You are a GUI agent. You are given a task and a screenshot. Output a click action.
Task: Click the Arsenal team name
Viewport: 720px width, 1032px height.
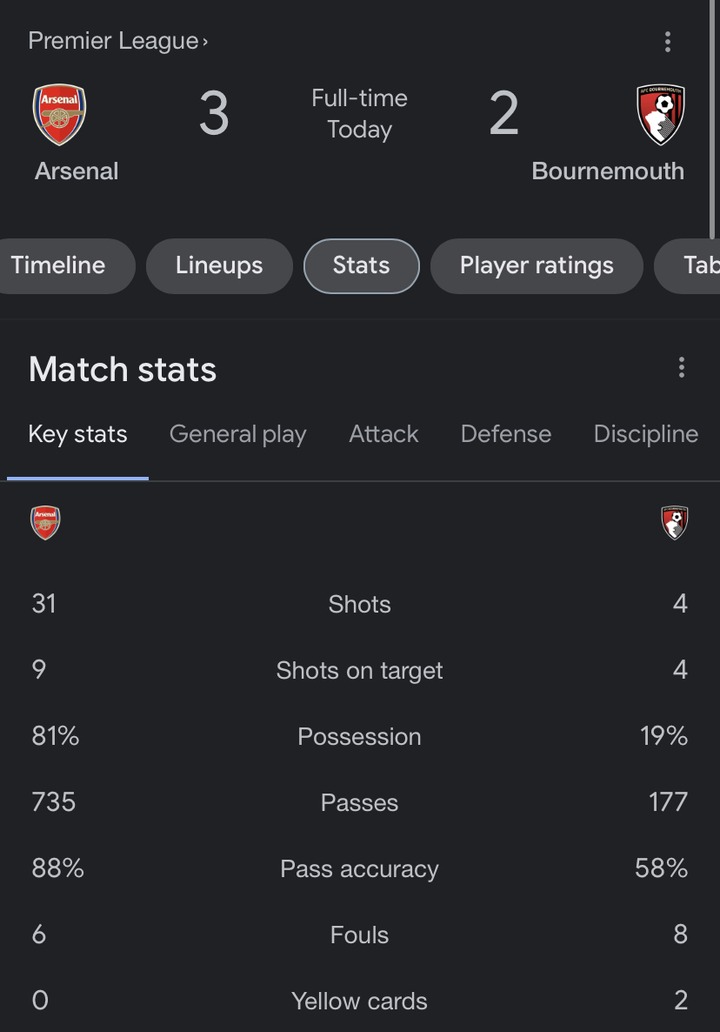[x=76, y=171]
